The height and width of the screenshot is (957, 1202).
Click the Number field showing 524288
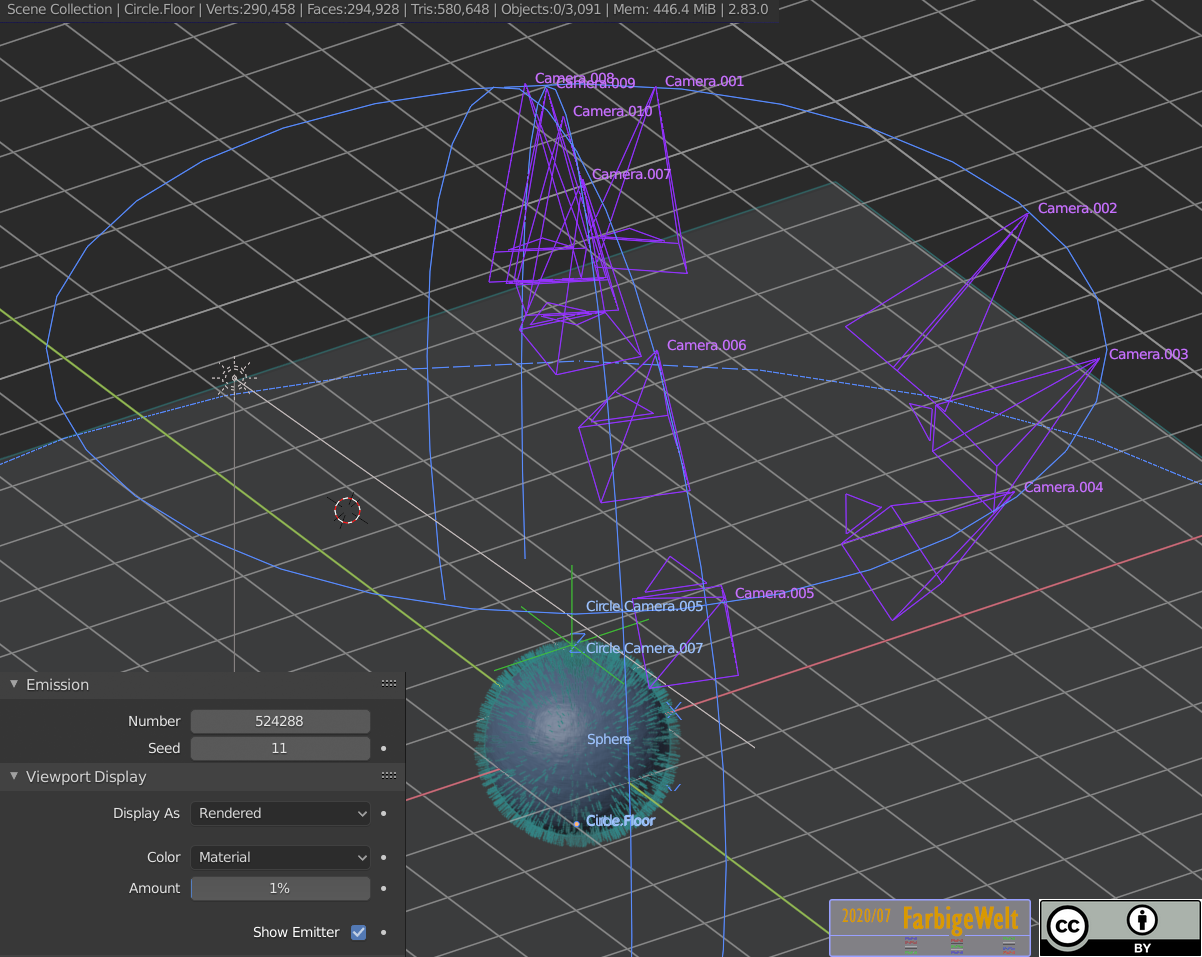(280, 721)
